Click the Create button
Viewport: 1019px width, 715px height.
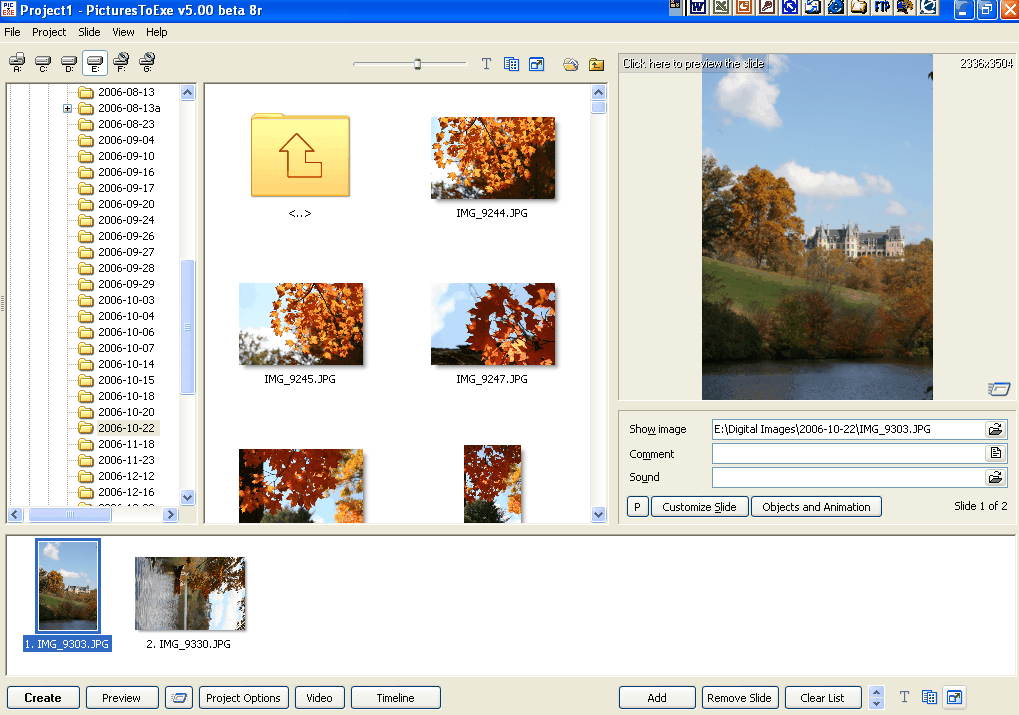(x=43, y=698)
